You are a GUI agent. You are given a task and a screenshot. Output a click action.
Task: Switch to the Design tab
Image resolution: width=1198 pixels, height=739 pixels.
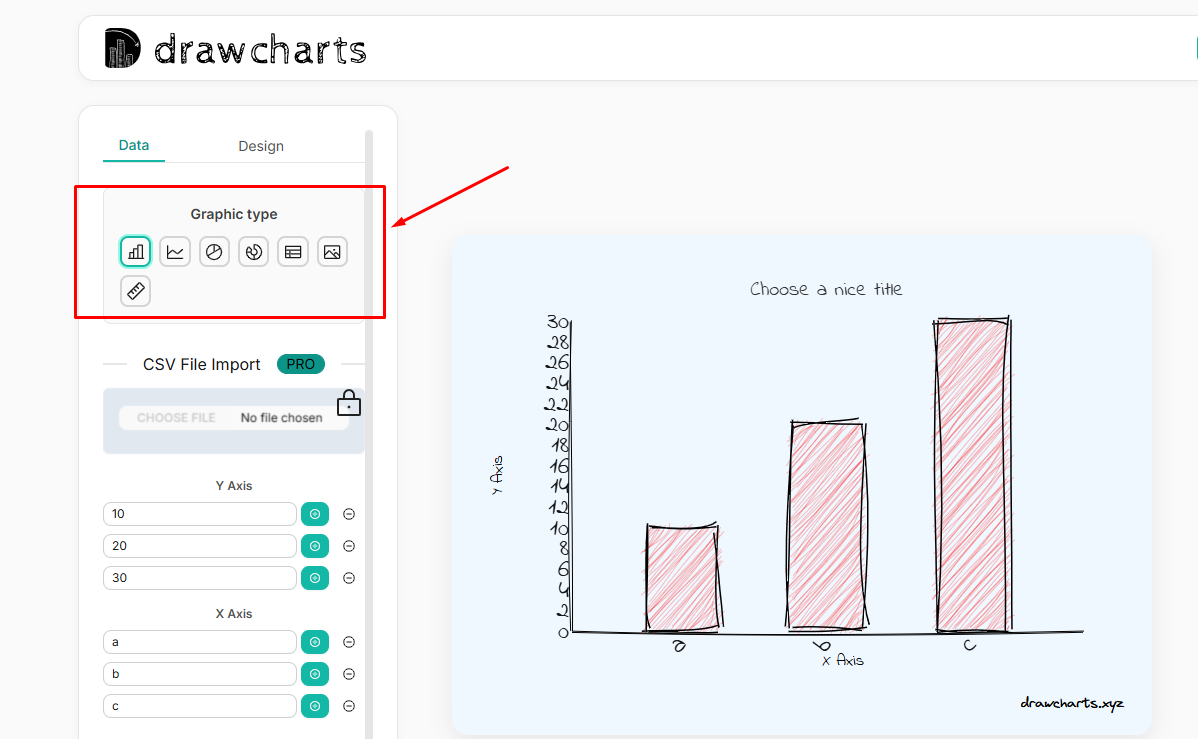261,146
